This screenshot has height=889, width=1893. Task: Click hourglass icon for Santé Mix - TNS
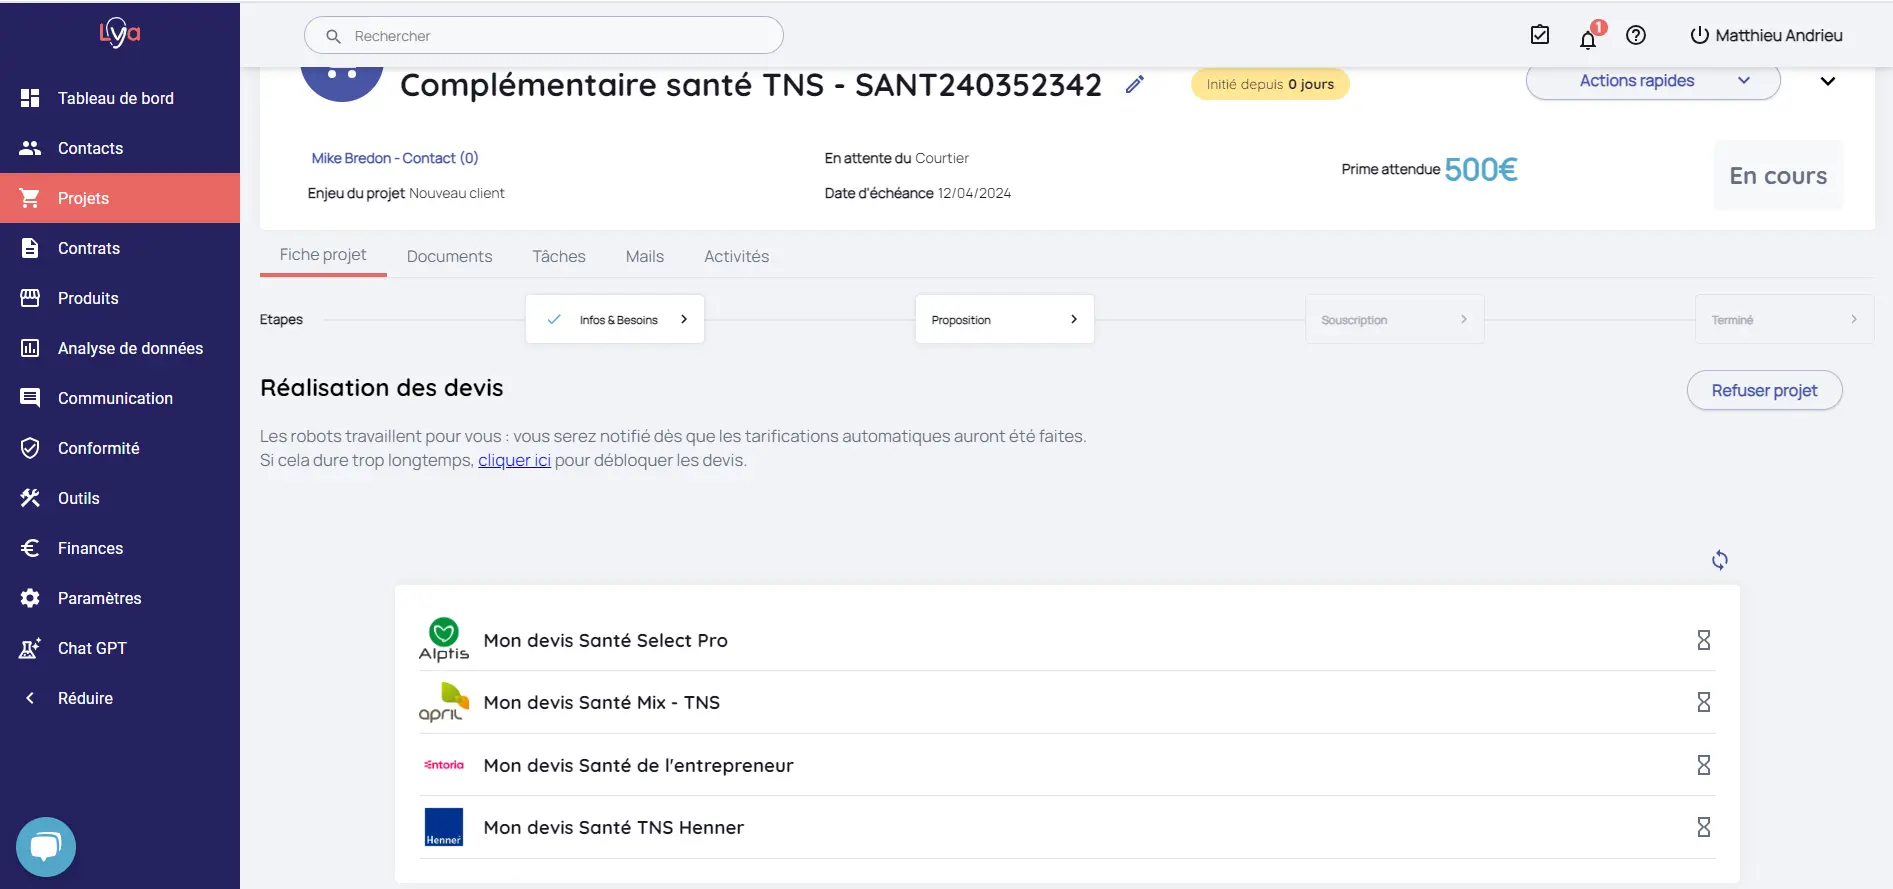[x=1704, y=702]
